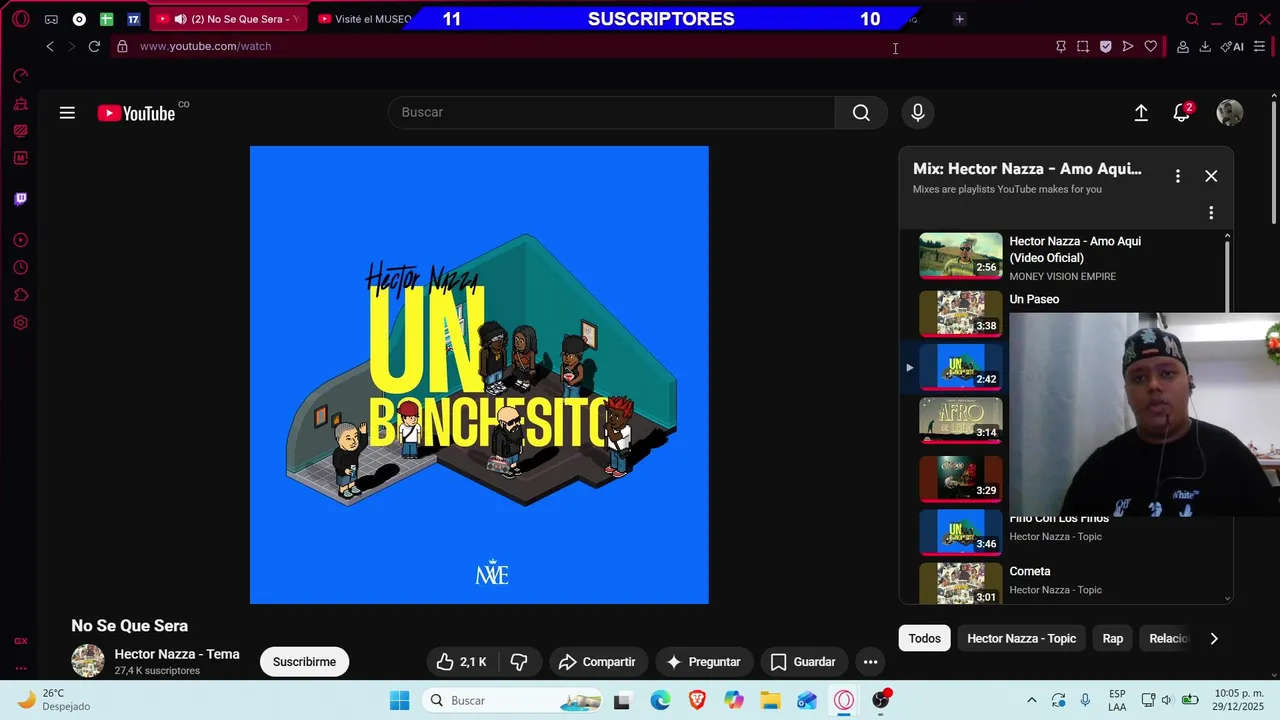Open the Hector Nazza - Tema channel link
This screenshot has width=1280, height=720.
(177, 654)
